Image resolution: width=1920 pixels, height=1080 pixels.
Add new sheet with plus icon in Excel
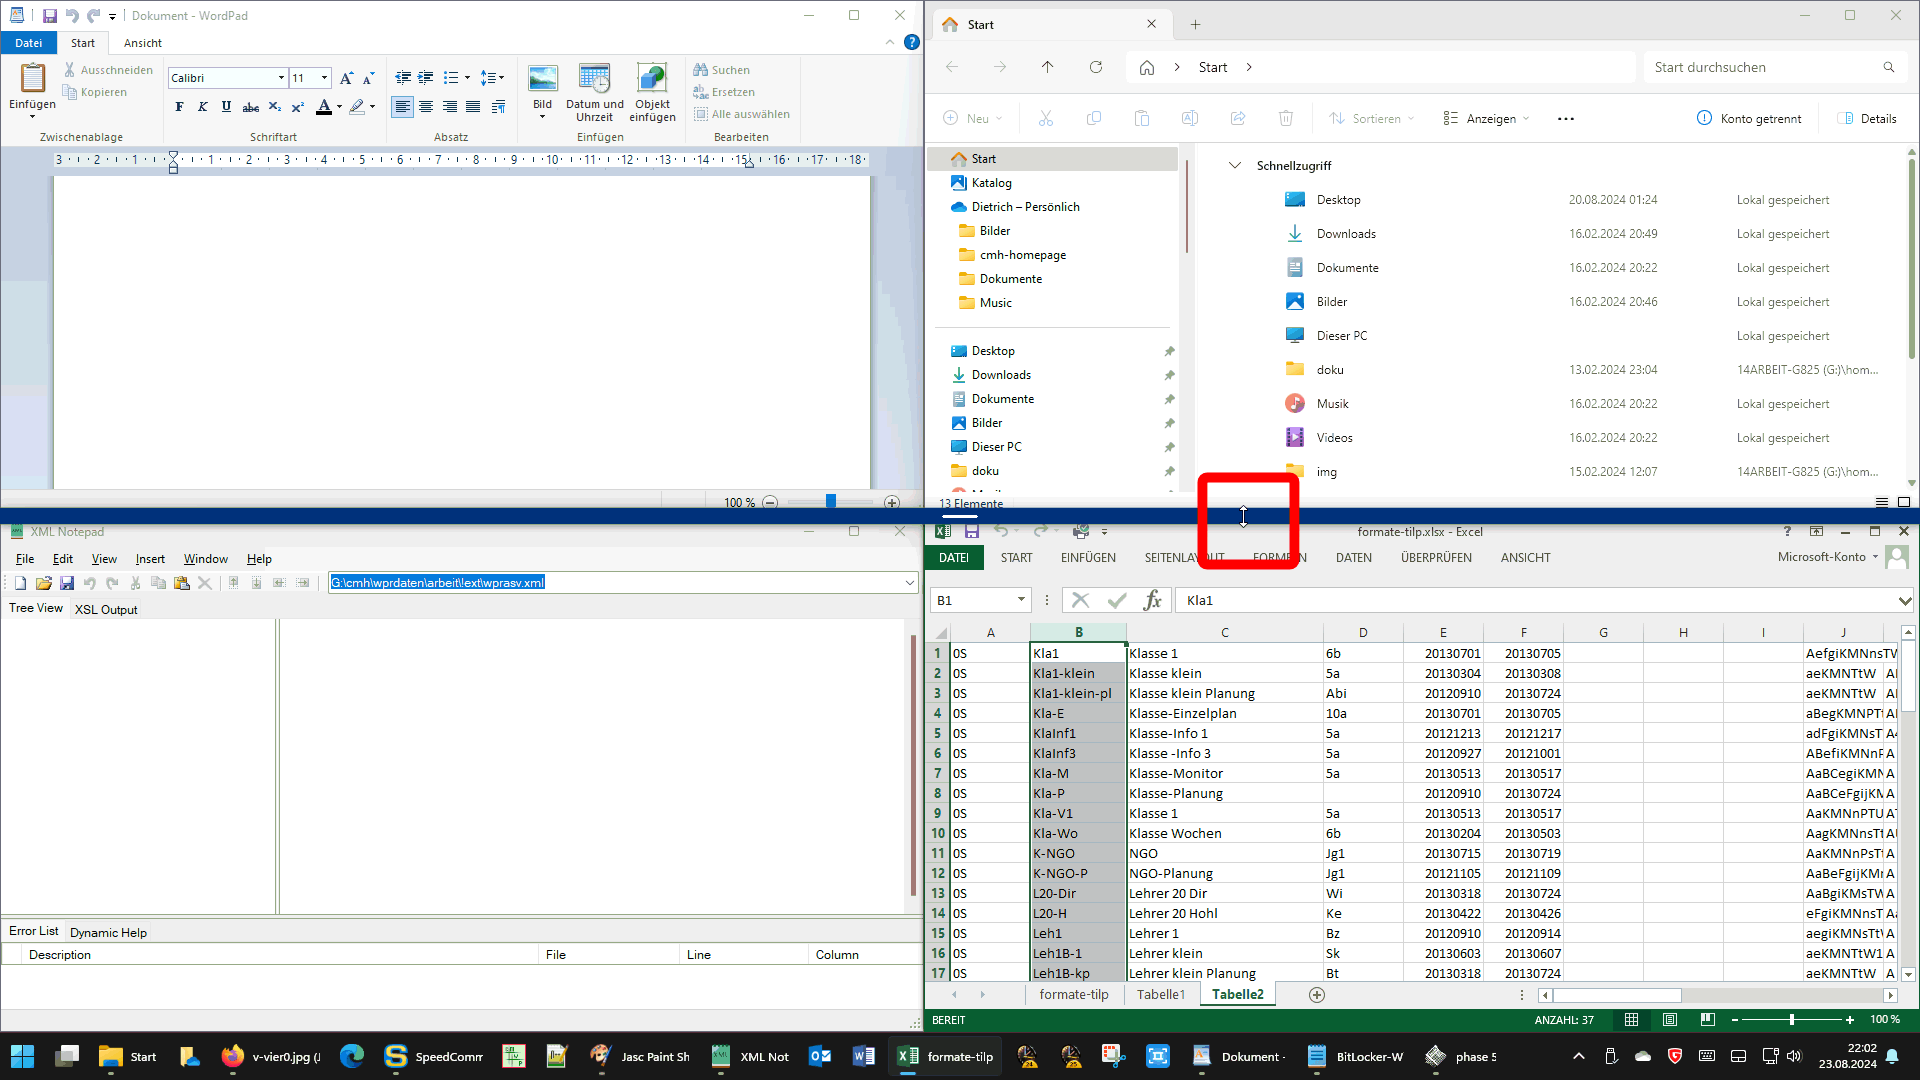(x=1316, y=995)
